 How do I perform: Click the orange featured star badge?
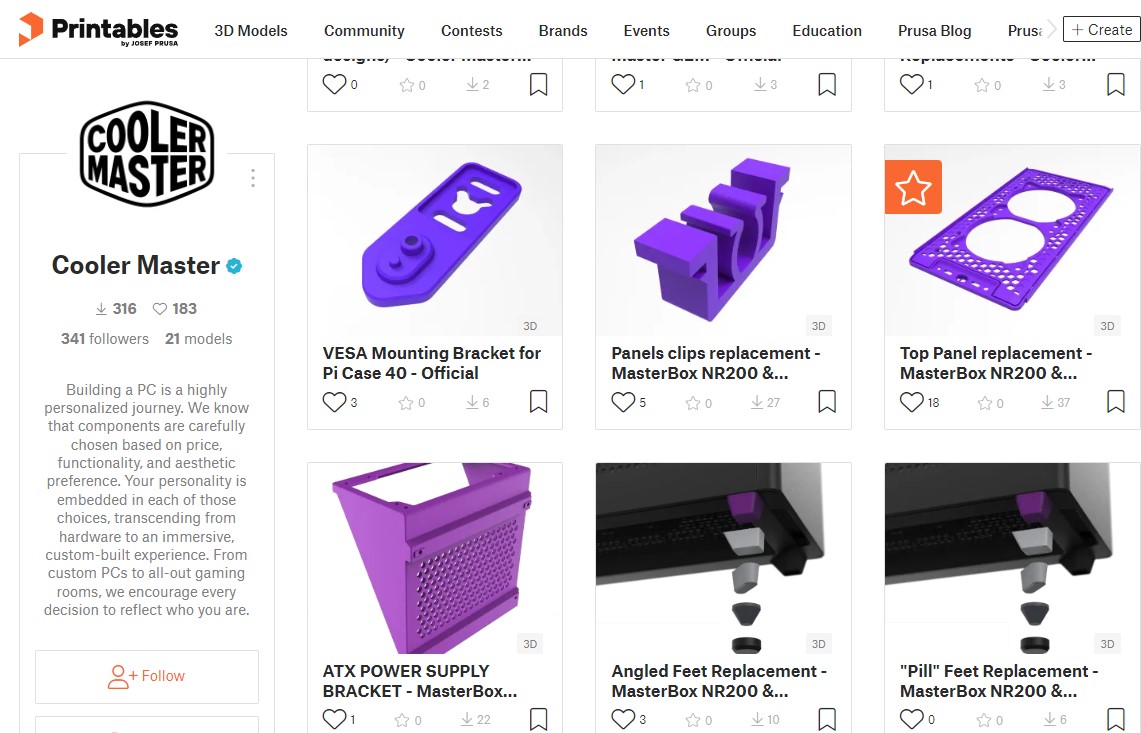tap(912, 186)
